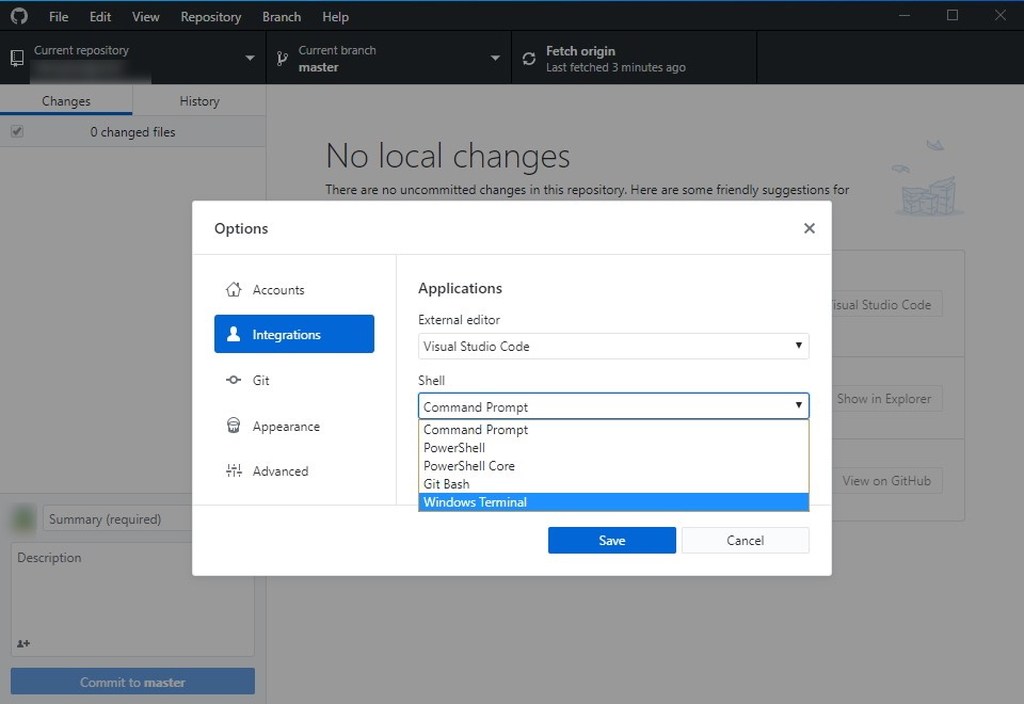Click the add co-authors icon below Description

[x=23, y=643]
